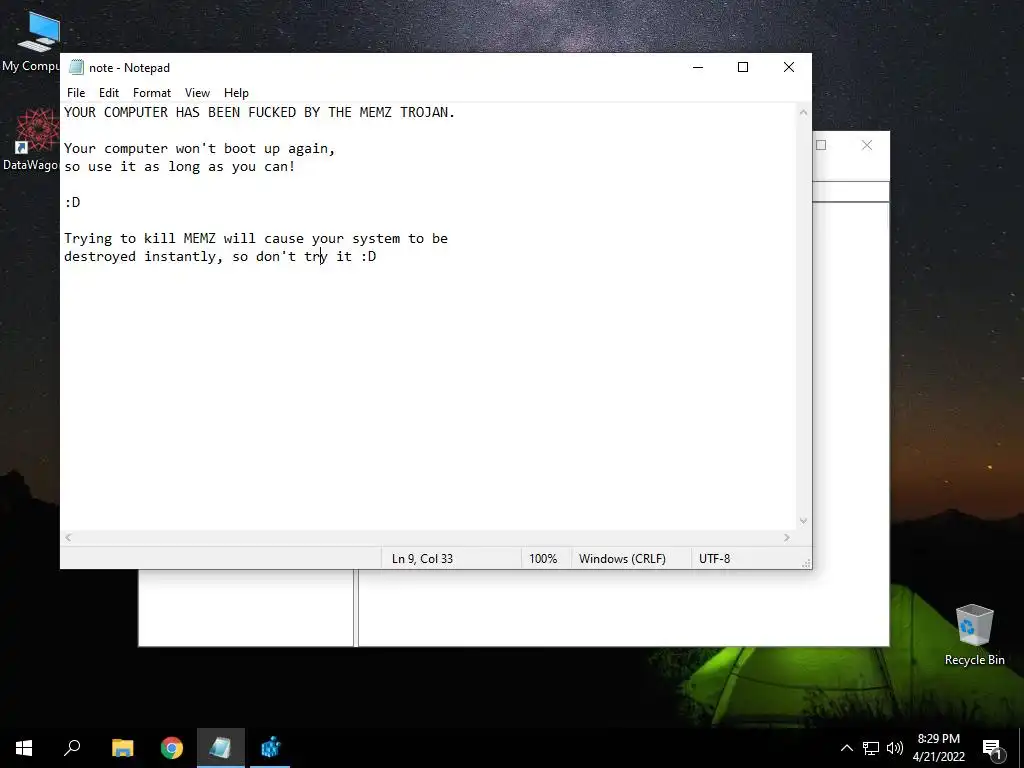Show hidden tray icons chevron
This screenshot has width=1024, height=768.
[846, 748]
